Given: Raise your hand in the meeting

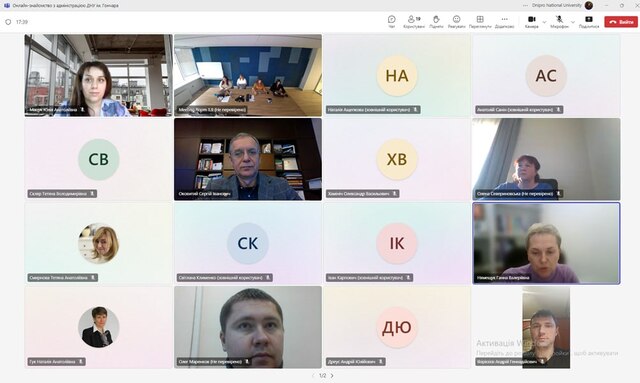Looking at the screenshot, I should coord(436,22).
